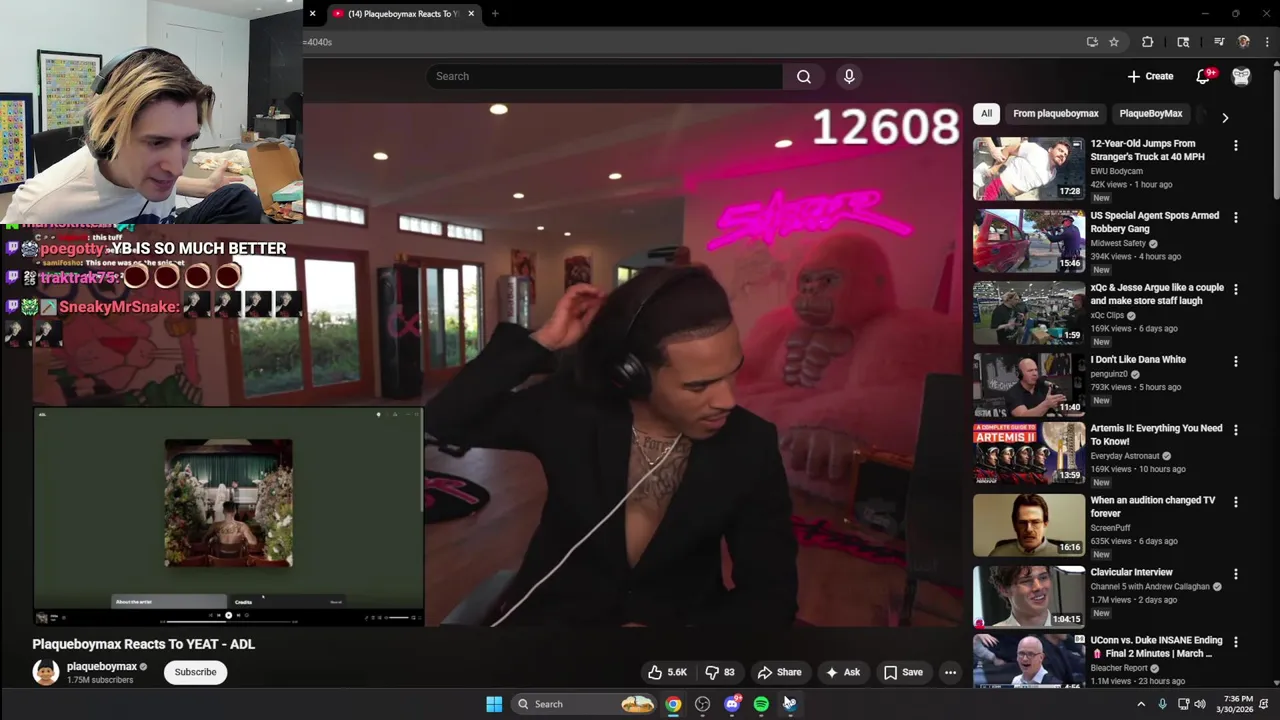The width and height of the screenshot is (1280, 720).
Task: Start voice search with microphone icon
Action: (849, 76)
